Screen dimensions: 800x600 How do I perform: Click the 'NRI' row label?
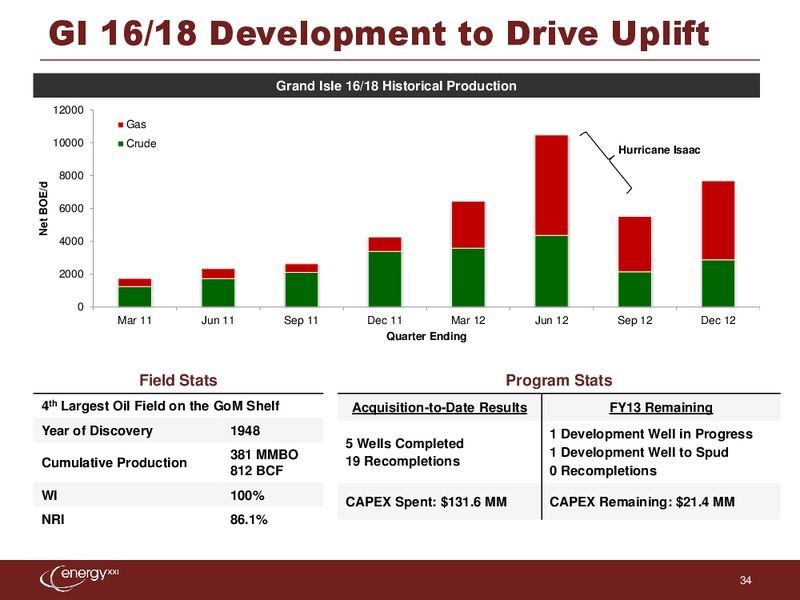pos(53,519)
